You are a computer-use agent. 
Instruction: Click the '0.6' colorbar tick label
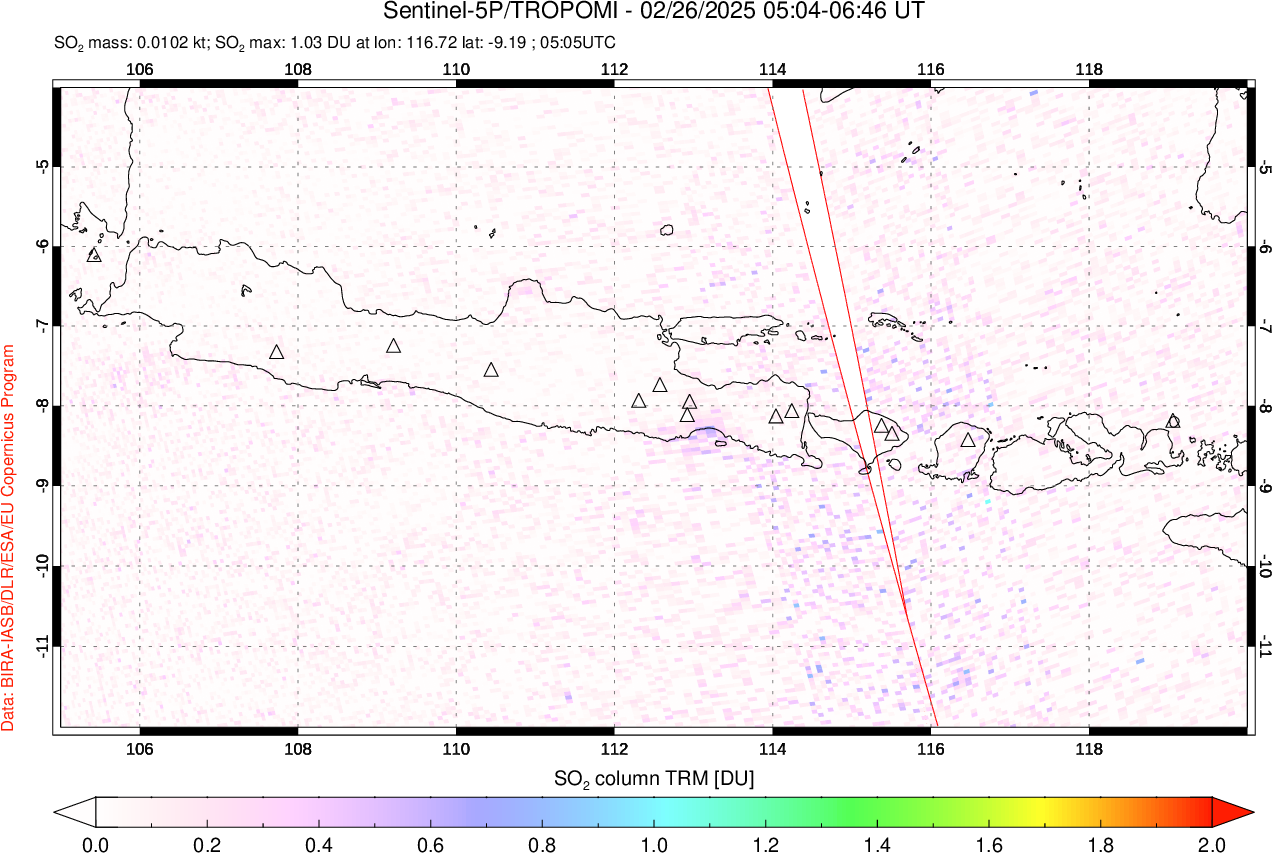[431, 844]
